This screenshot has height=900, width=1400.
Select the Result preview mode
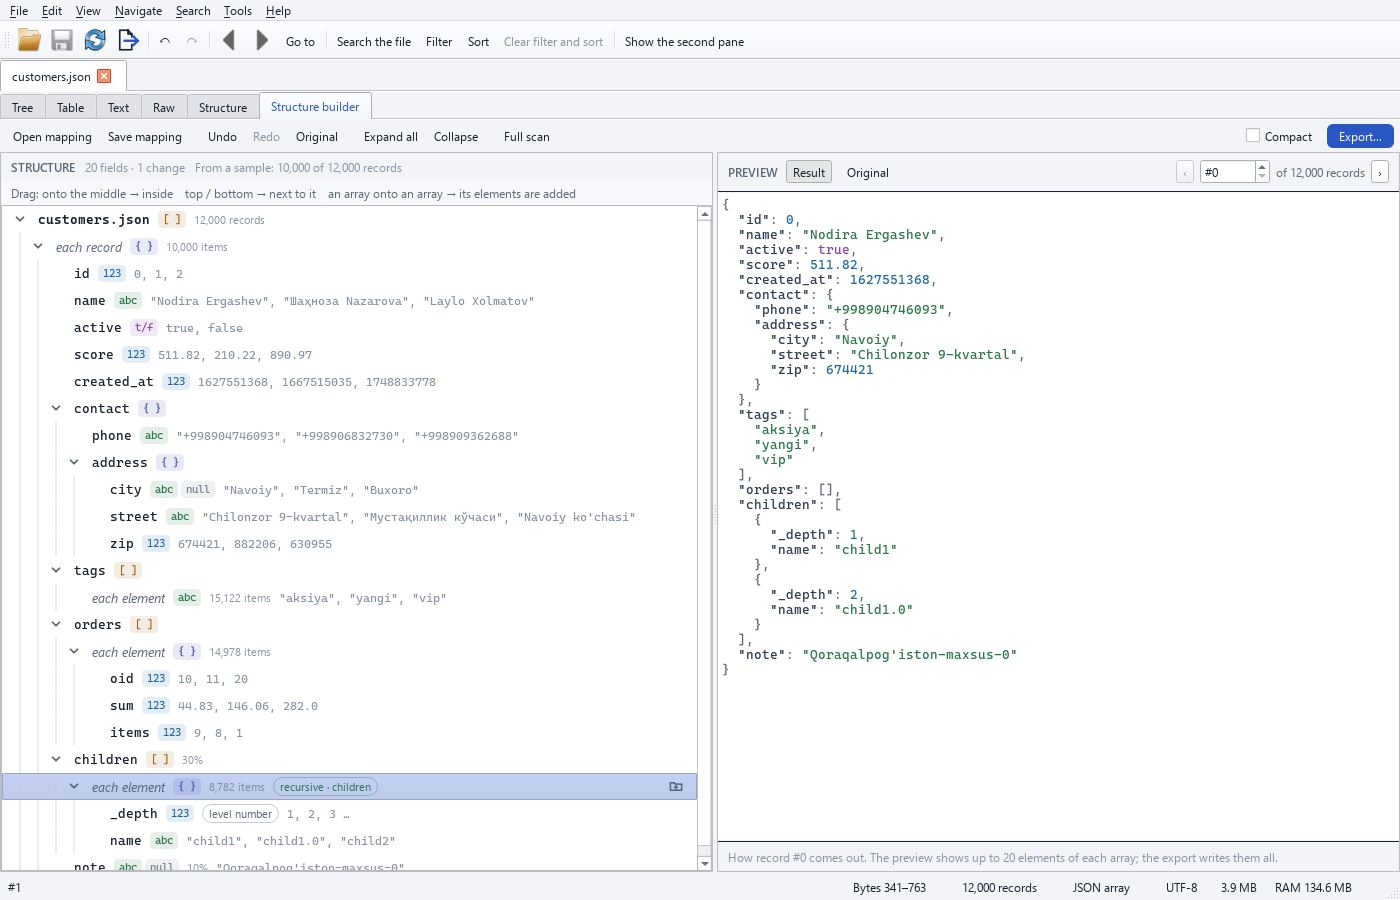[x=809, y=172]
